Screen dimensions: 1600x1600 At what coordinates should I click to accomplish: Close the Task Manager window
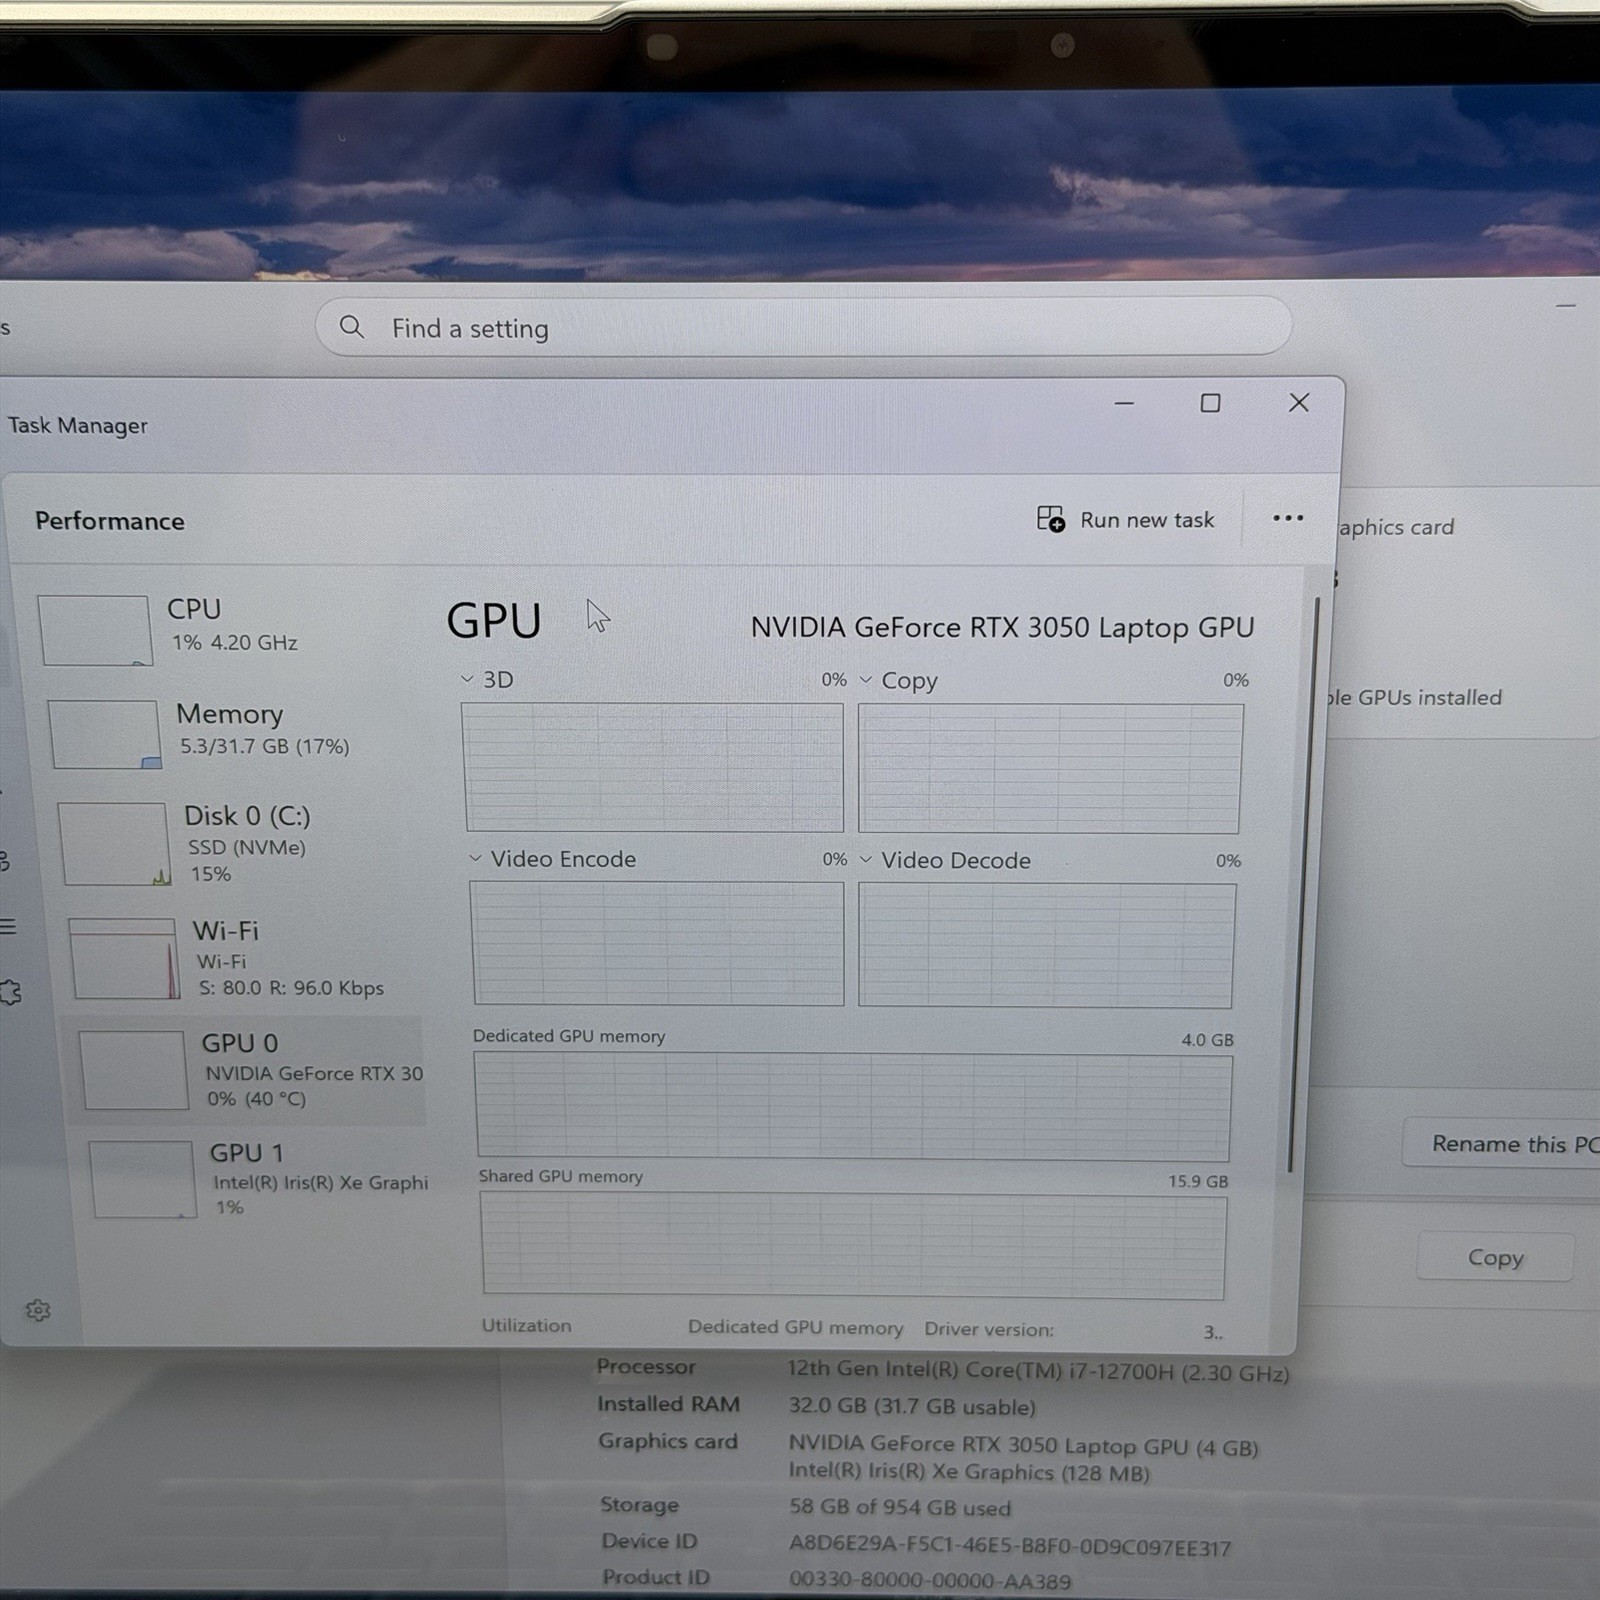[1299, 402]
